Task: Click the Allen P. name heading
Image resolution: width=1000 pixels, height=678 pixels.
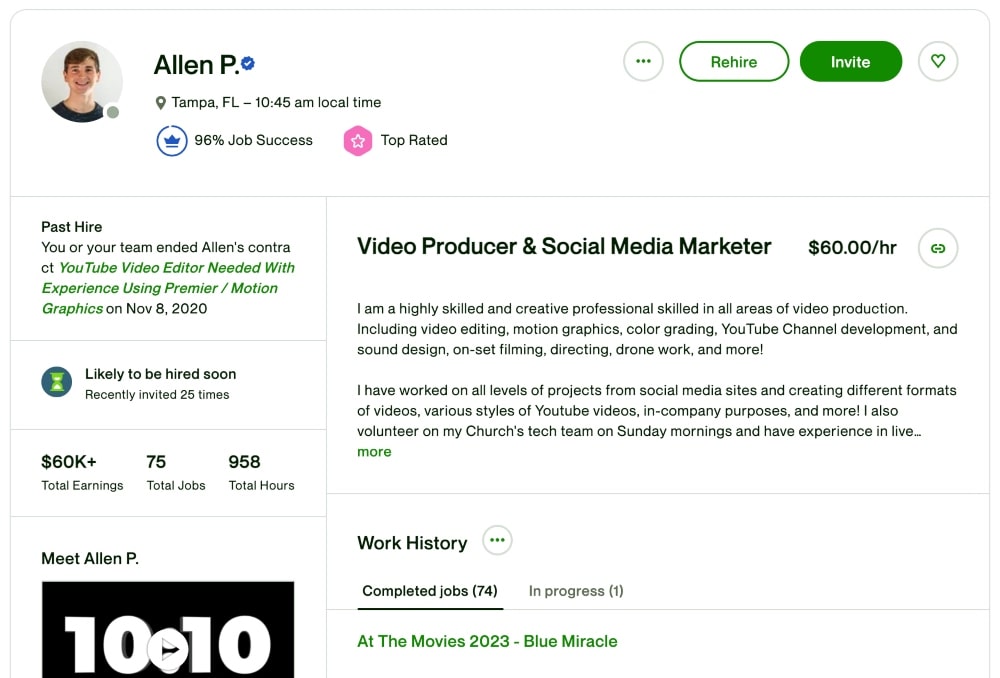Action: coord(196,64)
